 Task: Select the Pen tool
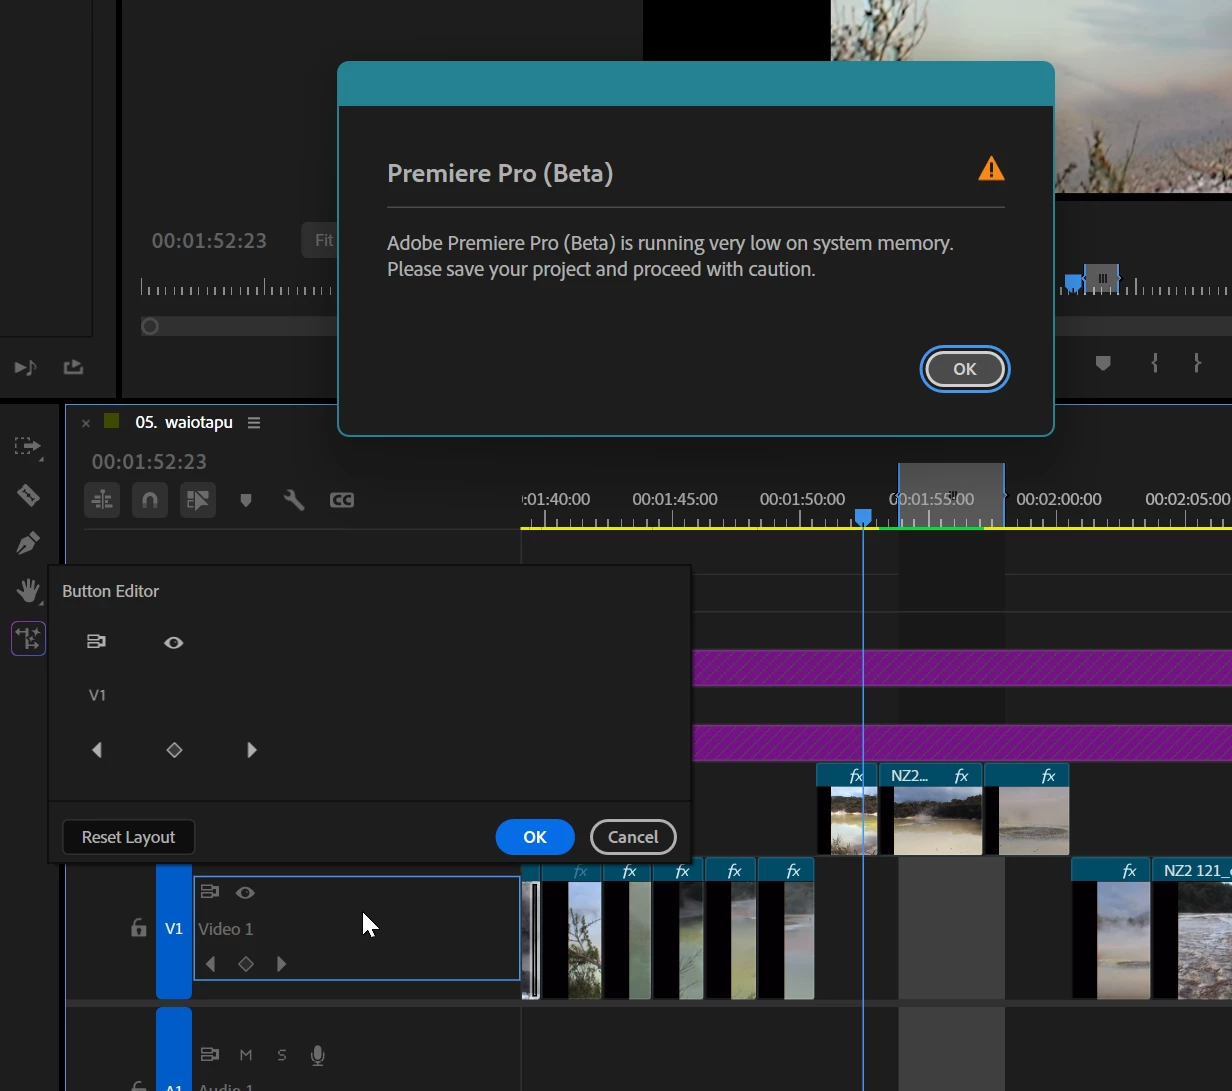click(28, 543)
